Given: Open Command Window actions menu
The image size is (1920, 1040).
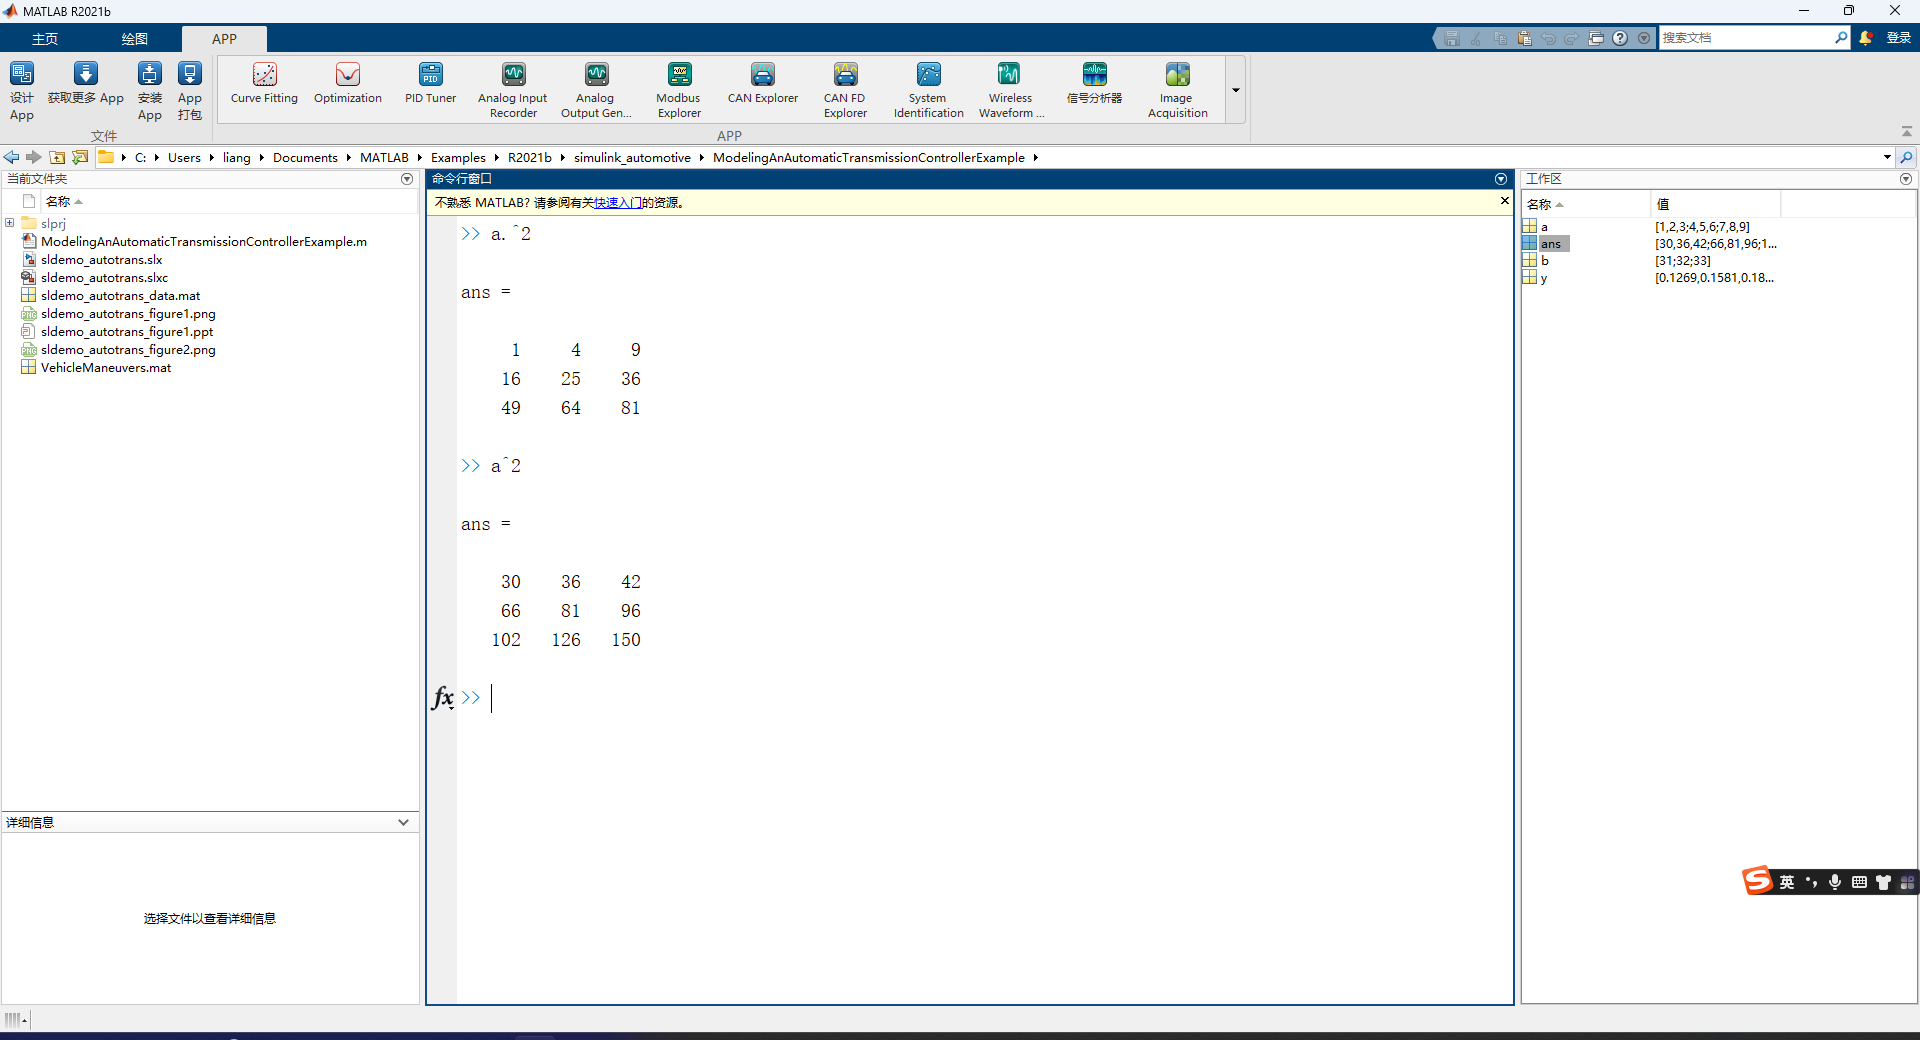Looking at the screenshot, I should click(1501, 179).
